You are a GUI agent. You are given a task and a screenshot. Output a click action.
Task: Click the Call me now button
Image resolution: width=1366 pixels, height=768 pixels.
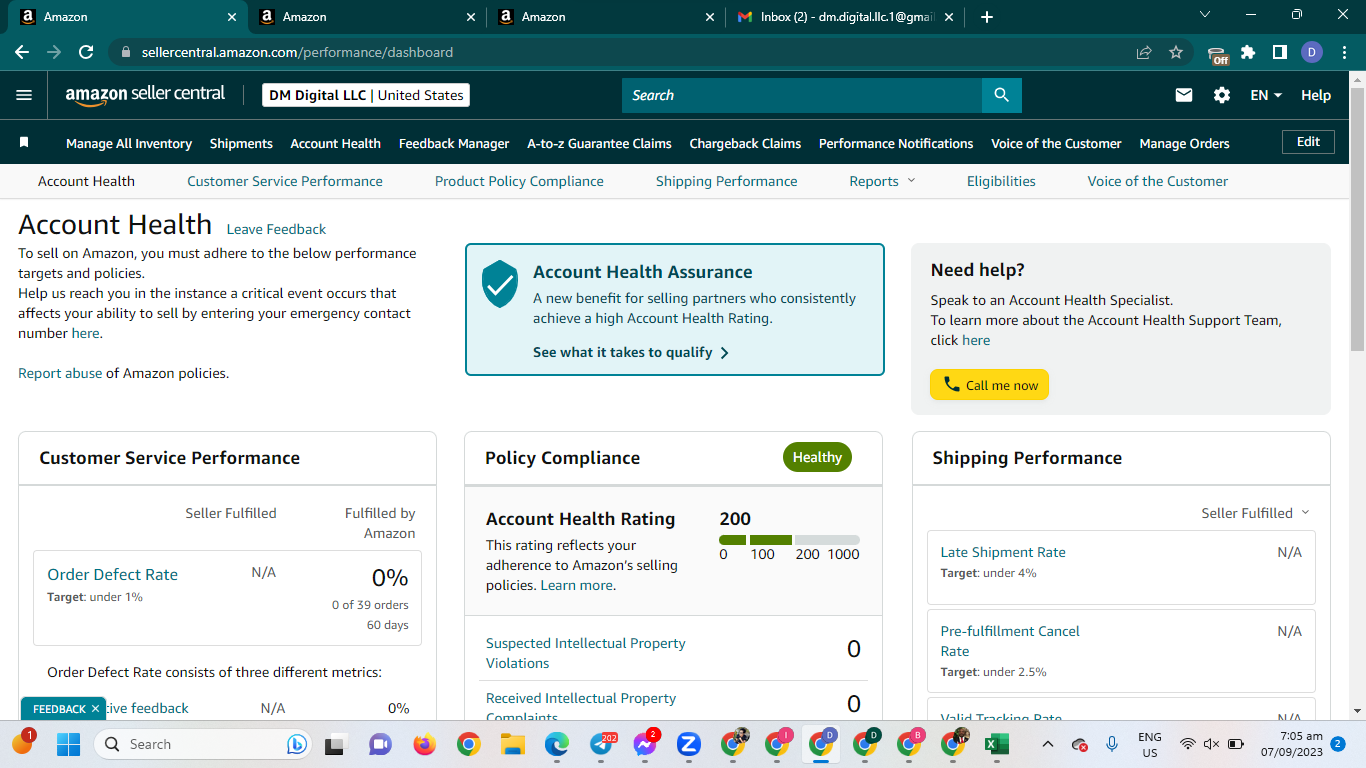[989, 385]
